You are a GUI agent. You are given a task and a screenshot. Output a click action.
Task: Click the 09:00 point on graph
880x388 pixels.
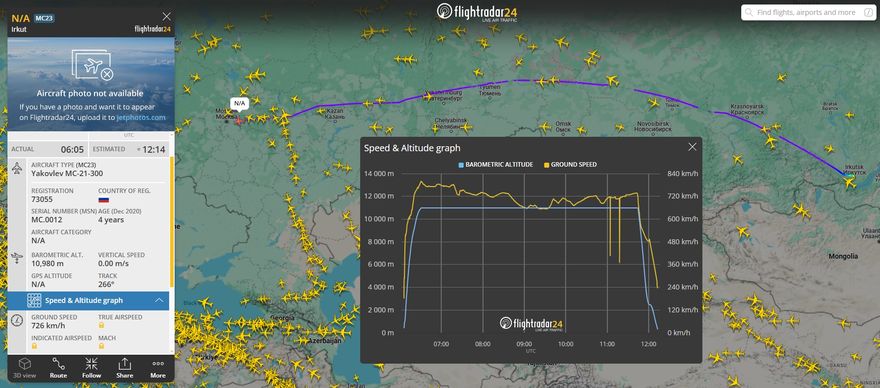[524, 344]
